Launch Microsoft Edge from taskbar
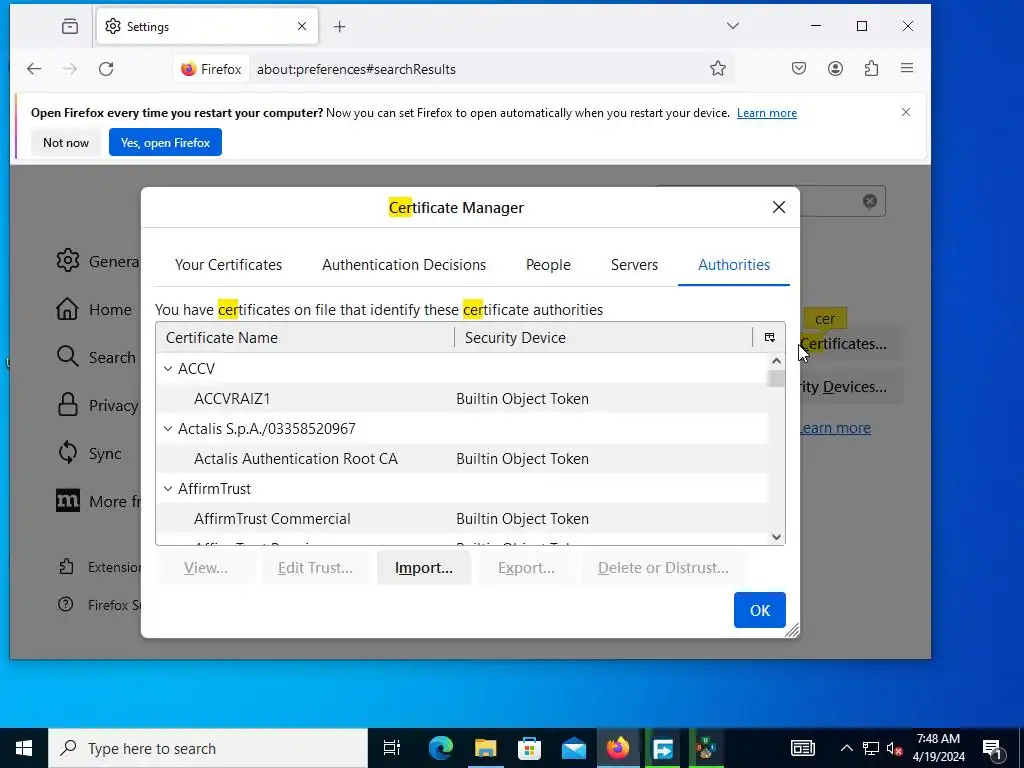Image resolution: width=1024 pixels, height=768 pixels. [441, 748]
